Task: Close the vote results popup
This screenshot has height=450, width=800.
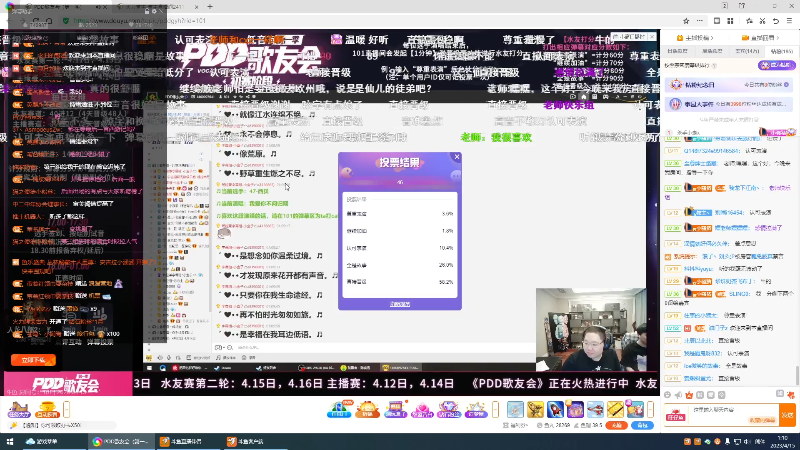Action: [x=457, y=157]
